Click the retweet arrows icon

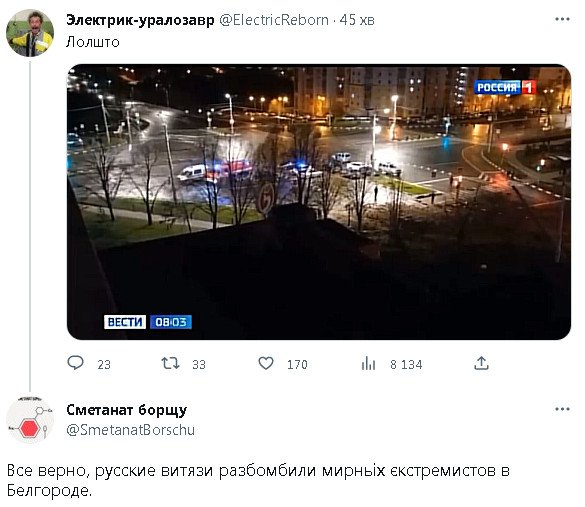pyautogui.click(x=171, y=363)
